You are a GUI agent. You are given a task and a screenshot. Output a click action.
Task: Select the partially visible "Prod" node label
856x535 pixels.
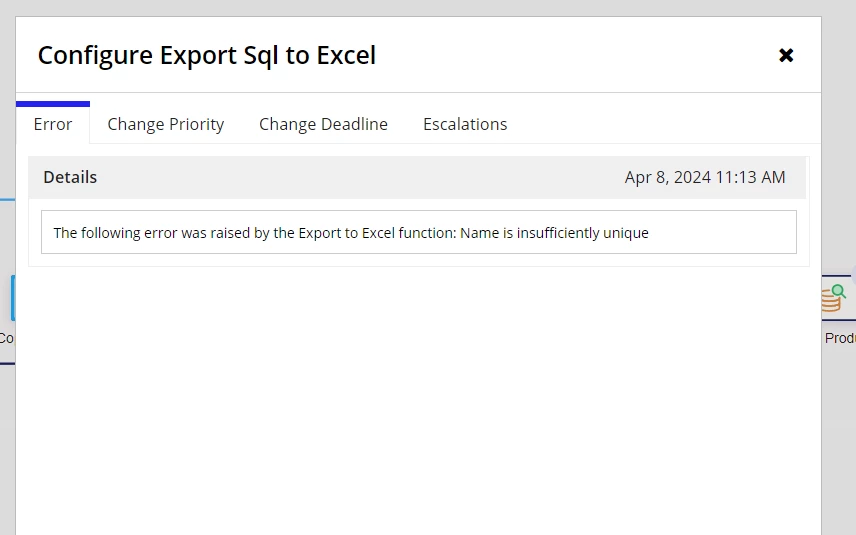[840, 338]
